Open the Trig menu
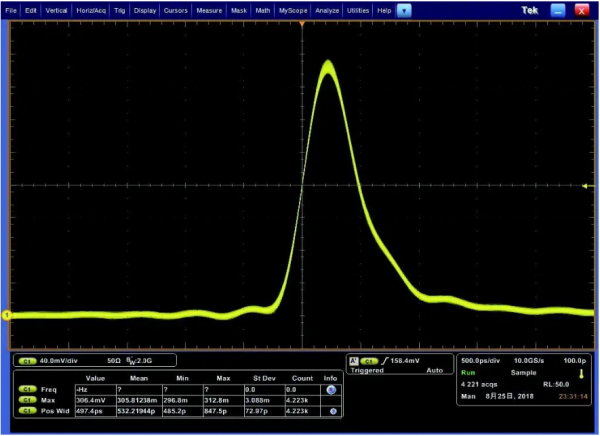This screenshot has width=600, height=436. (x=119, y=9)
